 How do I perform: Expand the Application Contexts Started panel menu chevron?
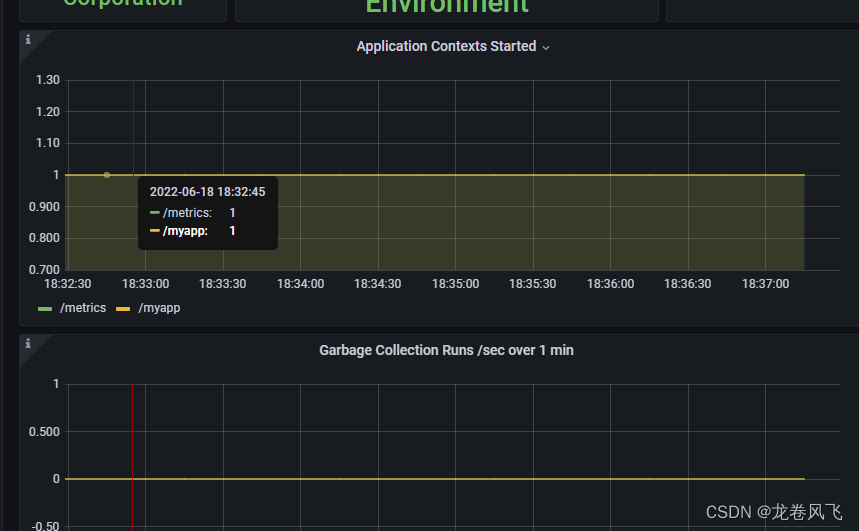pos(546,48)
